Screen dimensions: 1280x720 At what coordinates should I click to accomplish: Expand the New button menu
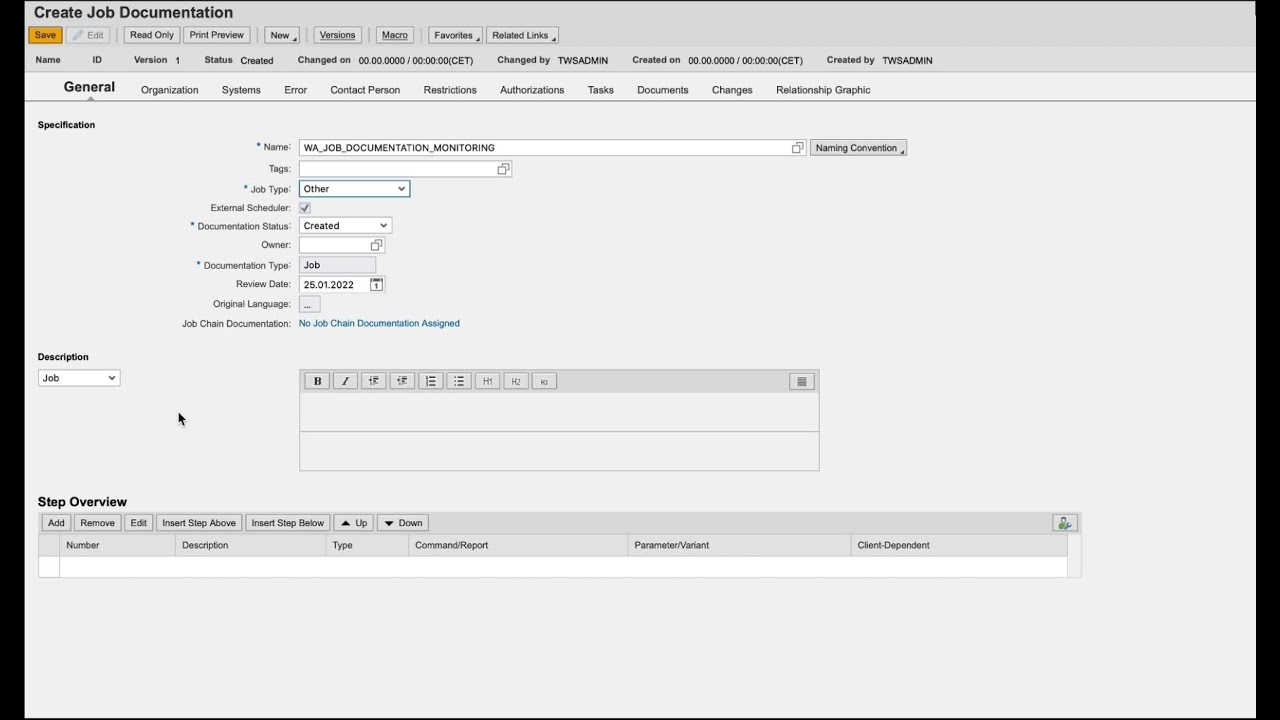282,35
